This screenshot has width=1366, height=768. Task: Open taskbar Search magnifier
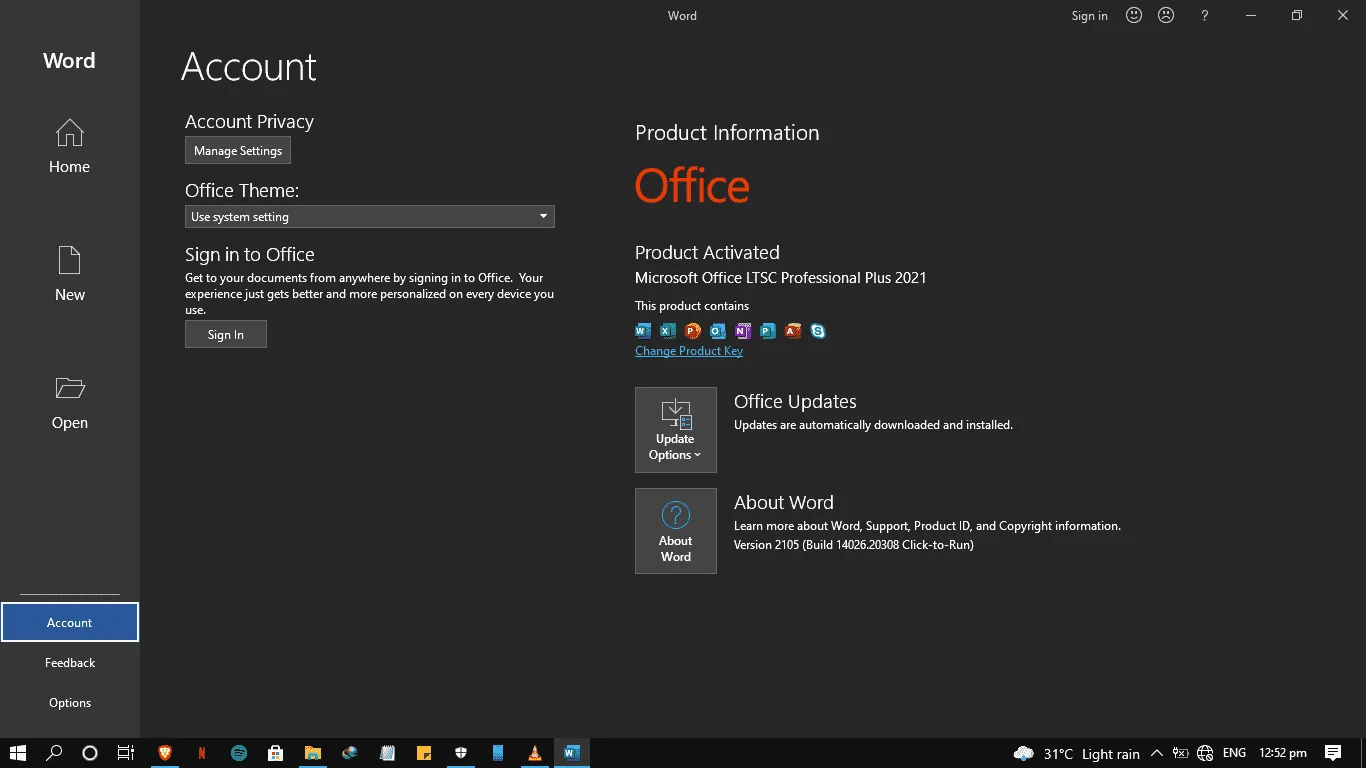point(55,753)
